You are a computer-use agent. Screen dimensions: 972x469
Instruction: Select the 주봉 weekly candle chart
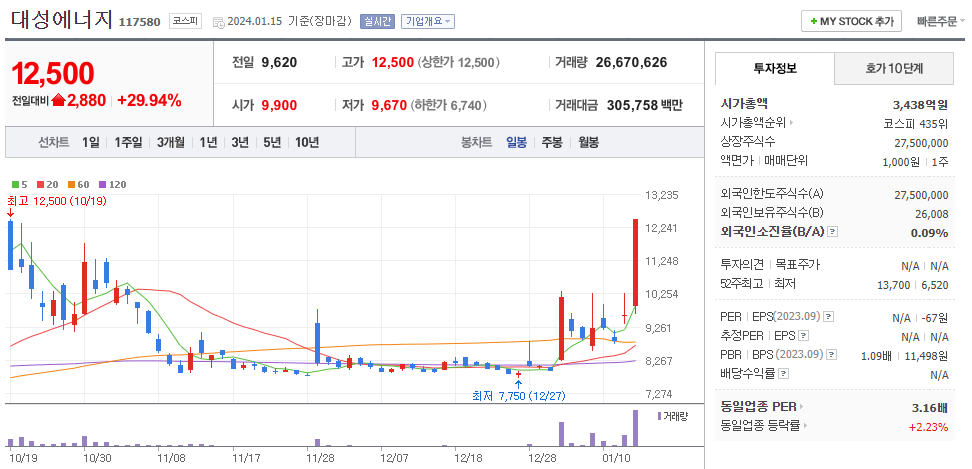click(552, 142)
